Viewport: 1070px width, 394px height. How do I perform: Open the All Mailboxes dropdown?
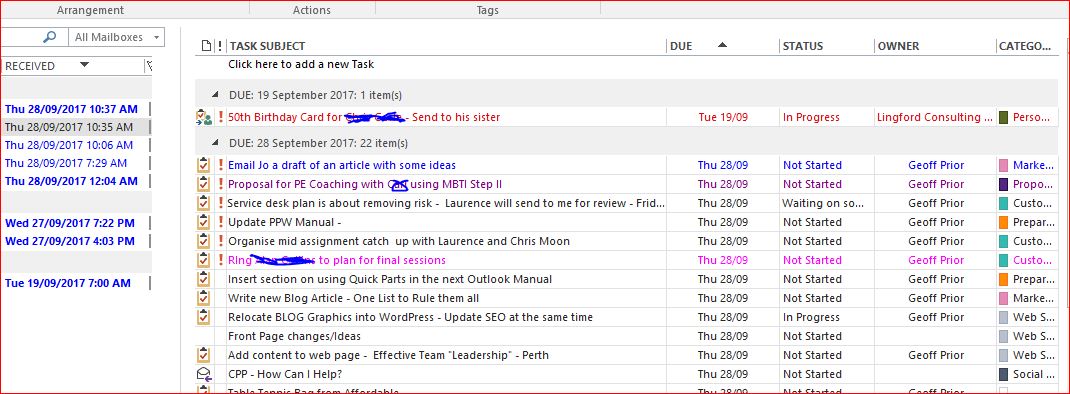117,38
